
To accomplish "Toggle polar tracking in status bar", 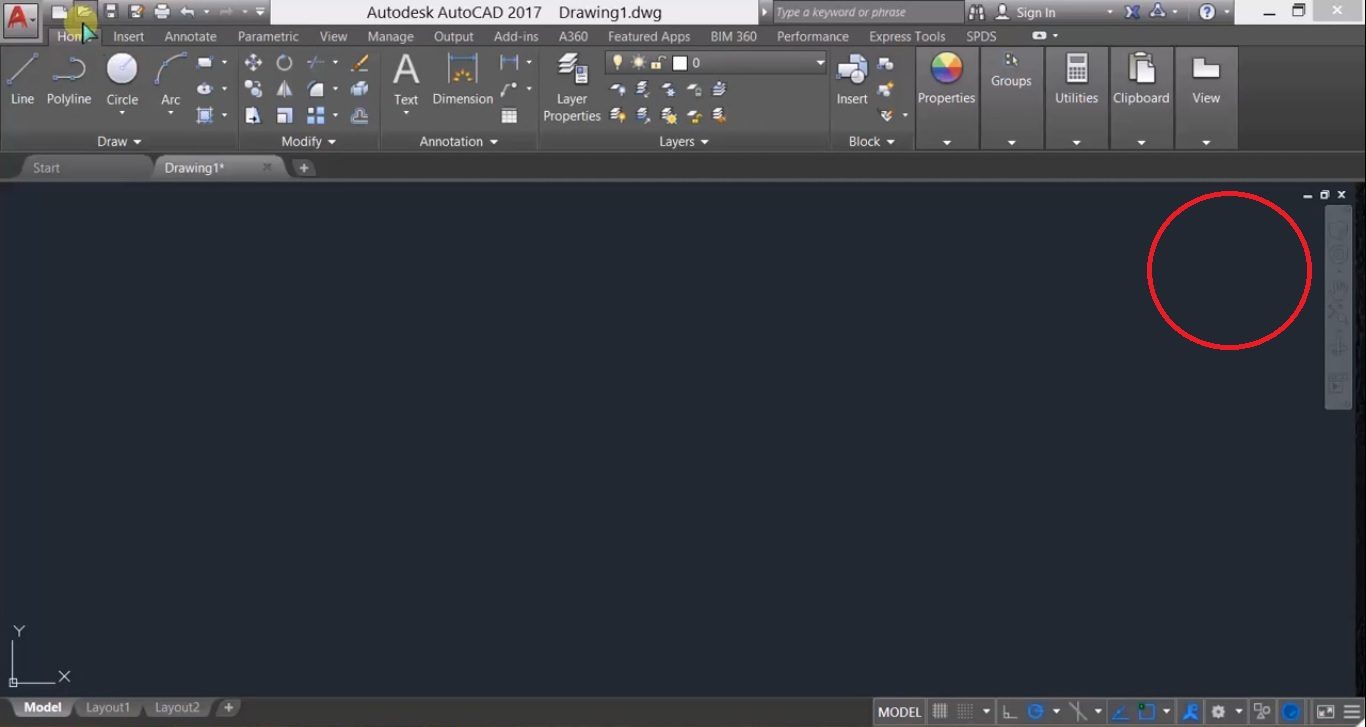I will (x=1035, y=712).
